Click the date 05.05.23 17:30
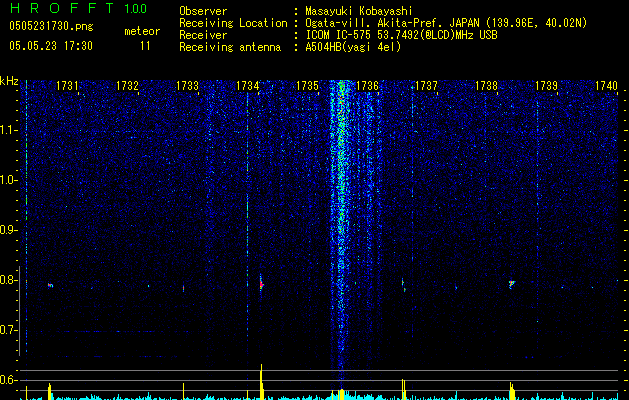This screenshot has height=400, width=629. click(51, 46)
